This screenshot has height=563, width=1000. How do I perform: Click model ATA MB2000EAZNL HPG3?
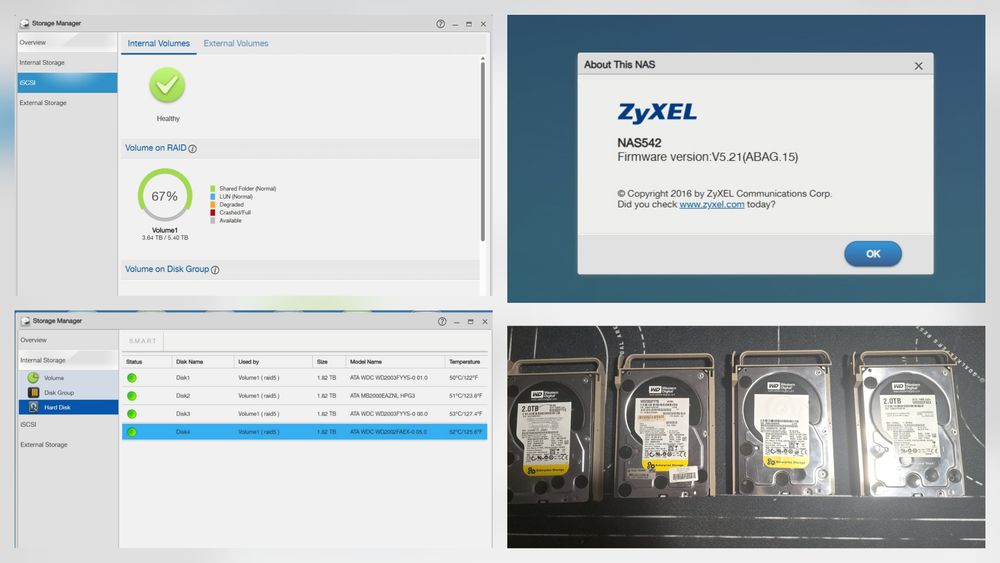point(383,396)
